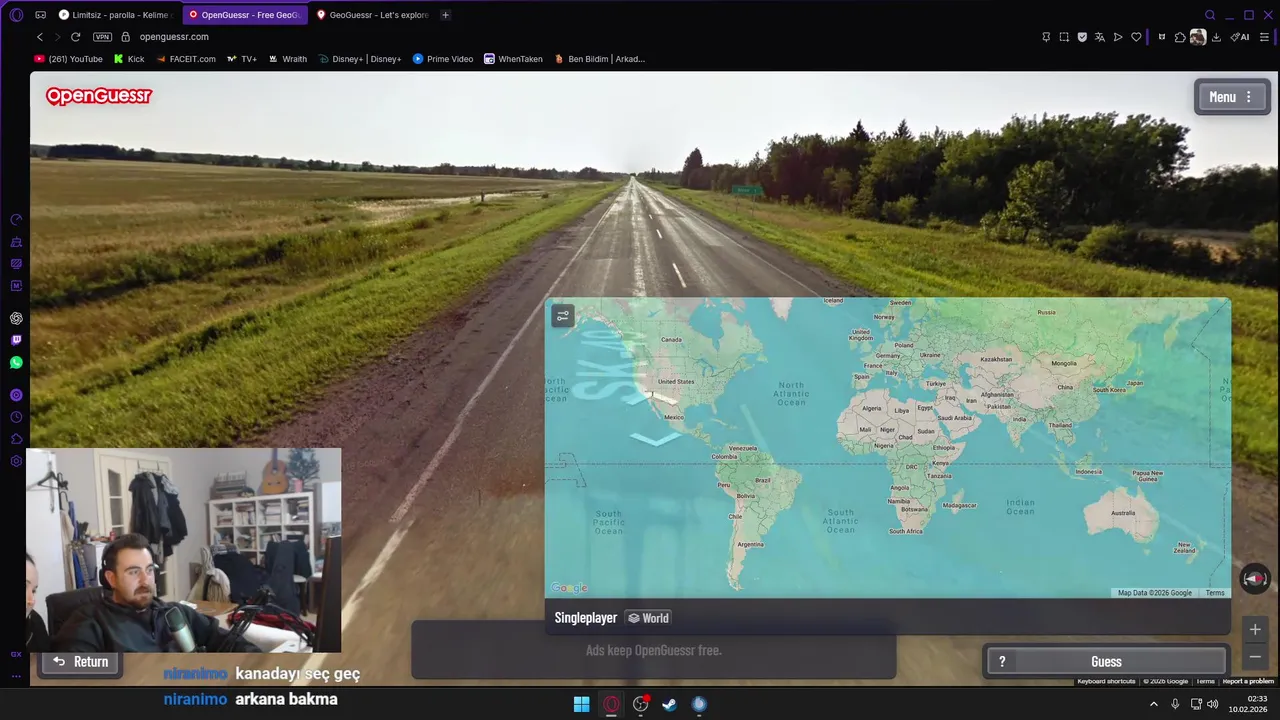Click the compass icon

pyautogui.click(x=1255, y=578)
